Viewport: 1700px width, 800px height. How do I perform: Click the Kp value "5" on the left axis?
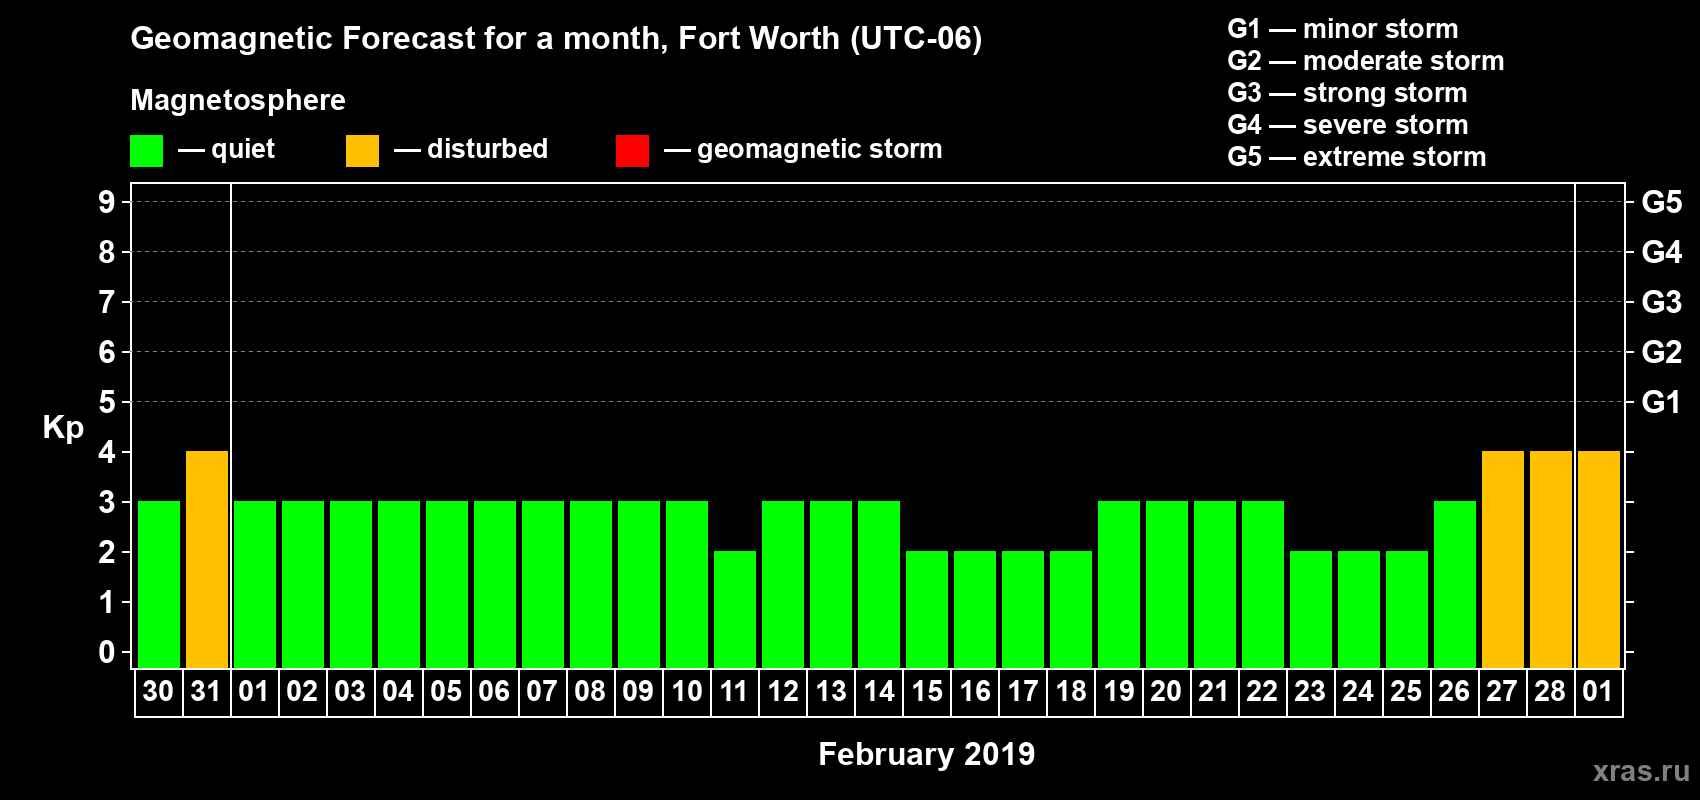coord(107,402)
